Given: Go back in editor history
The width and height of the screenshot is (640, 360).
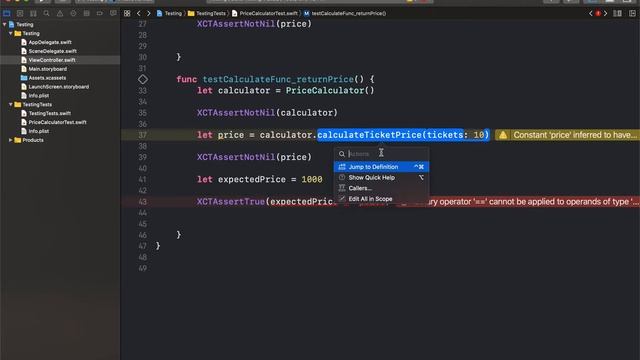Looking at the screenshot, I should point(139,13).
